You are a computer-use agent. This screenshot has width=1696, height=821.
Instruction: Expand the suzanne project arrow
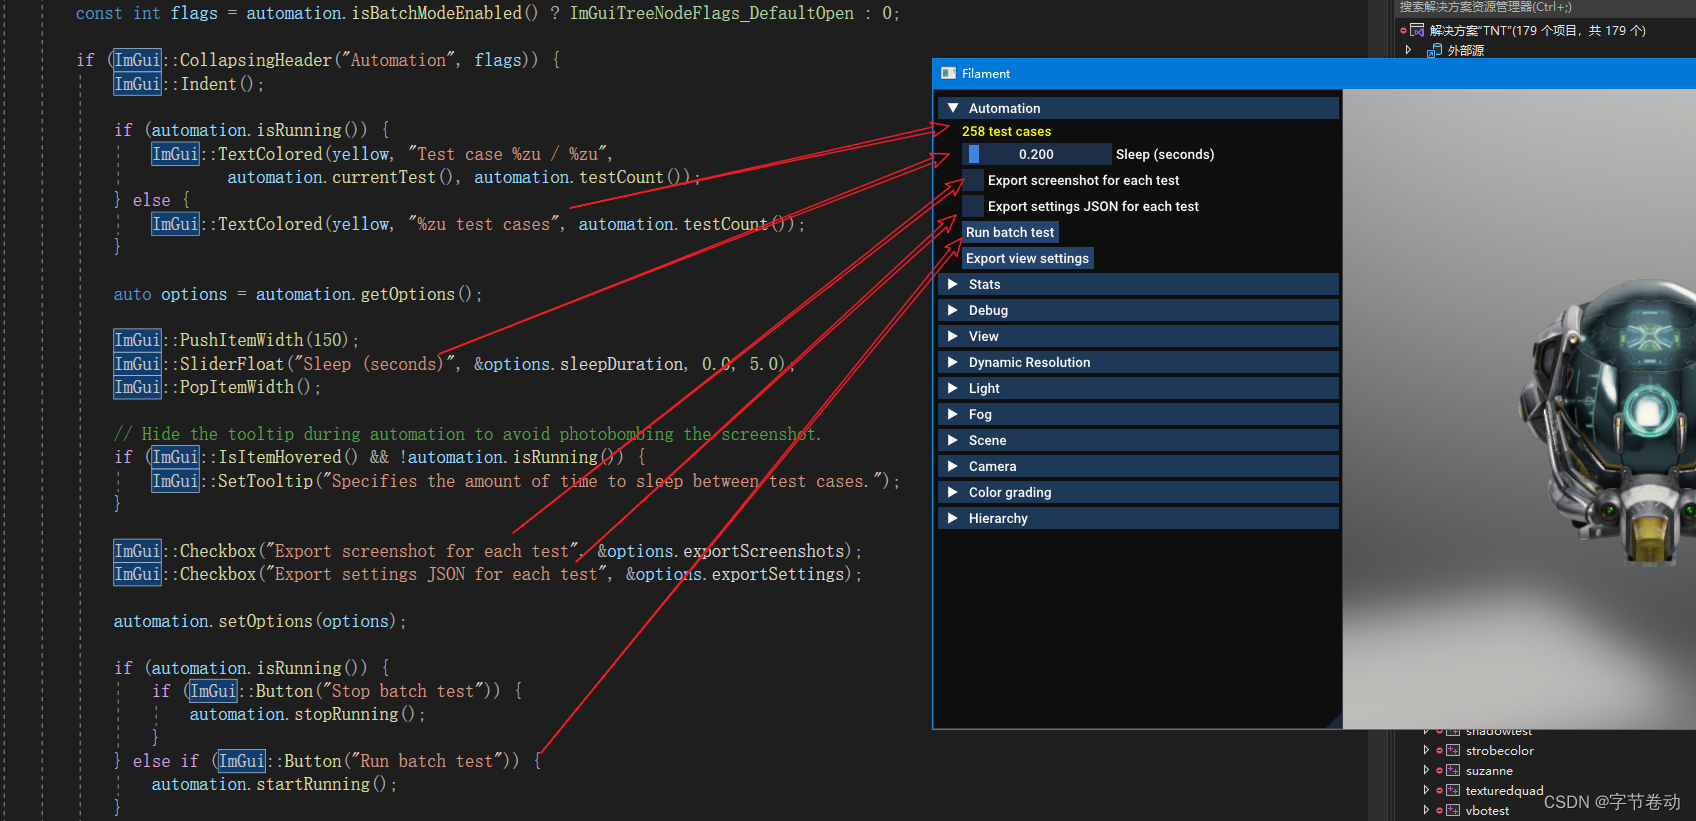coord(1426,770)
